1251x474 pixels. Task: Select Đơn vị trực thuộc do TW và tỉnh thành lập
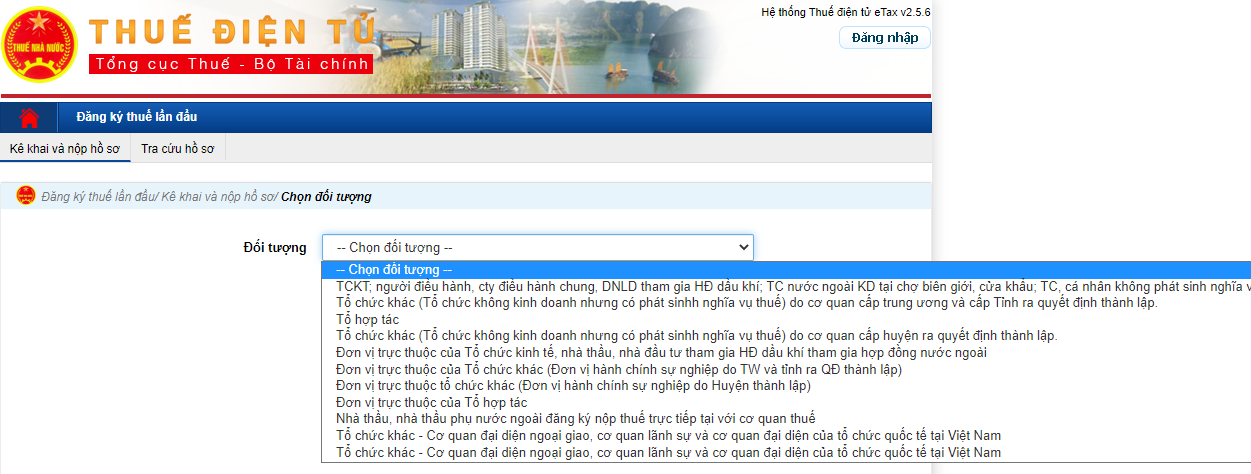coord(786,369)
